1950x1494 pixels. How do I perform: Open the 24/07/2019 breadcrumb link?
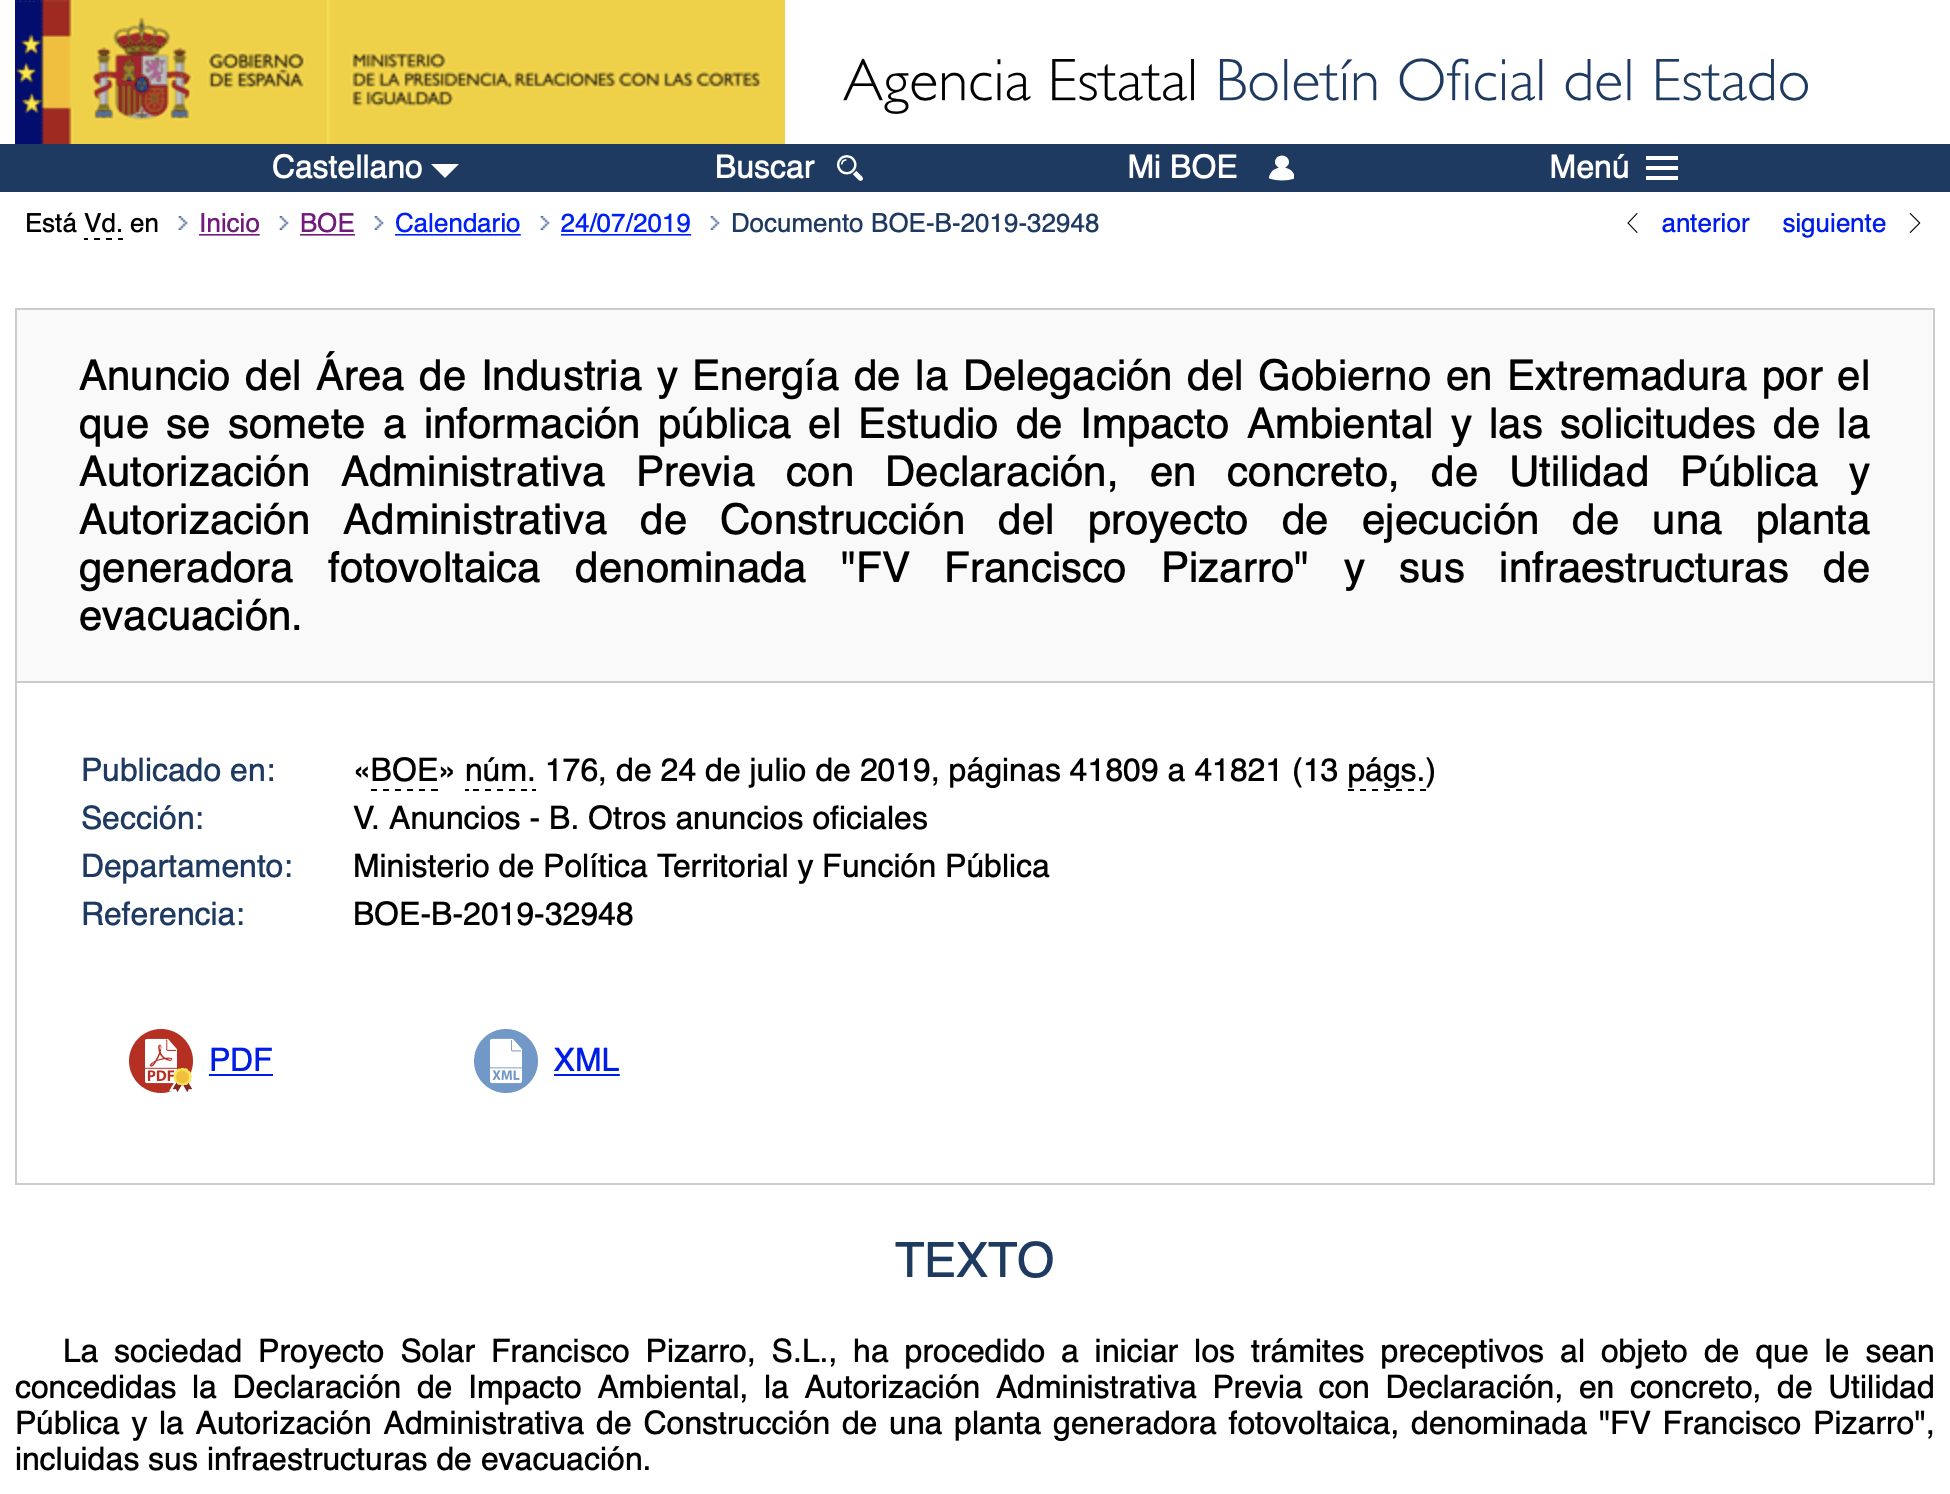pyautogui.click(x=625, y=223)
